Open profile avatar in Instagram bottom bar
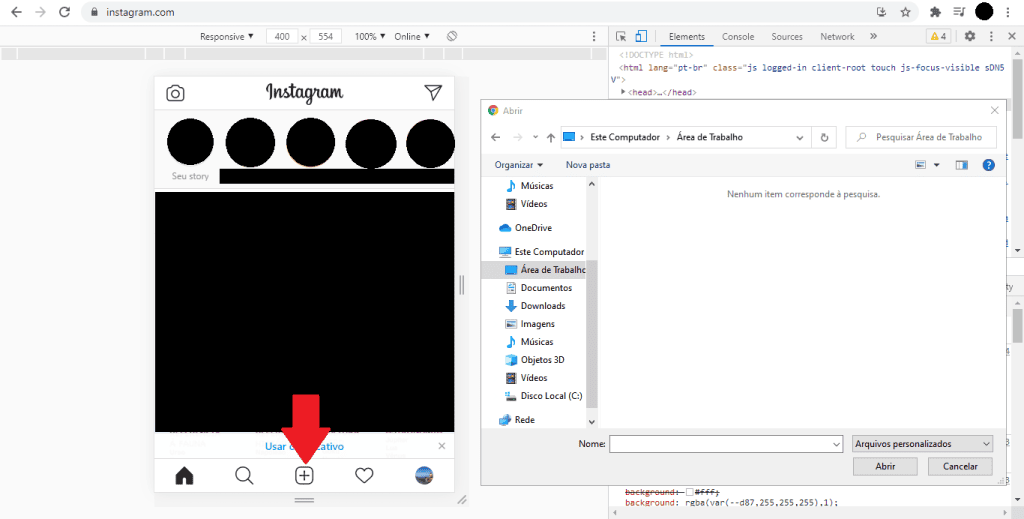Image resolution: width=1024 pixels, height=519 pixels. point(424,475)
